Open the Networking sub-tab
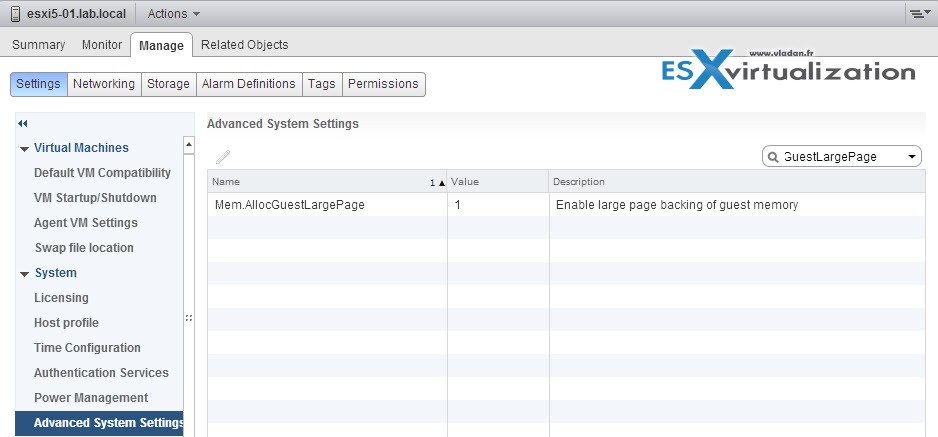The height and width of the screenshot is (437, 938). 104,84
